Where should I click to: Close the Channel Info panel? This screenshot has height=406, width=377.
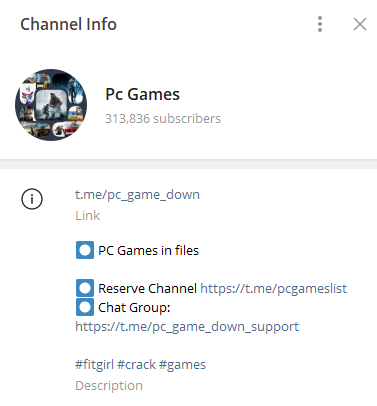pos(360,24)
